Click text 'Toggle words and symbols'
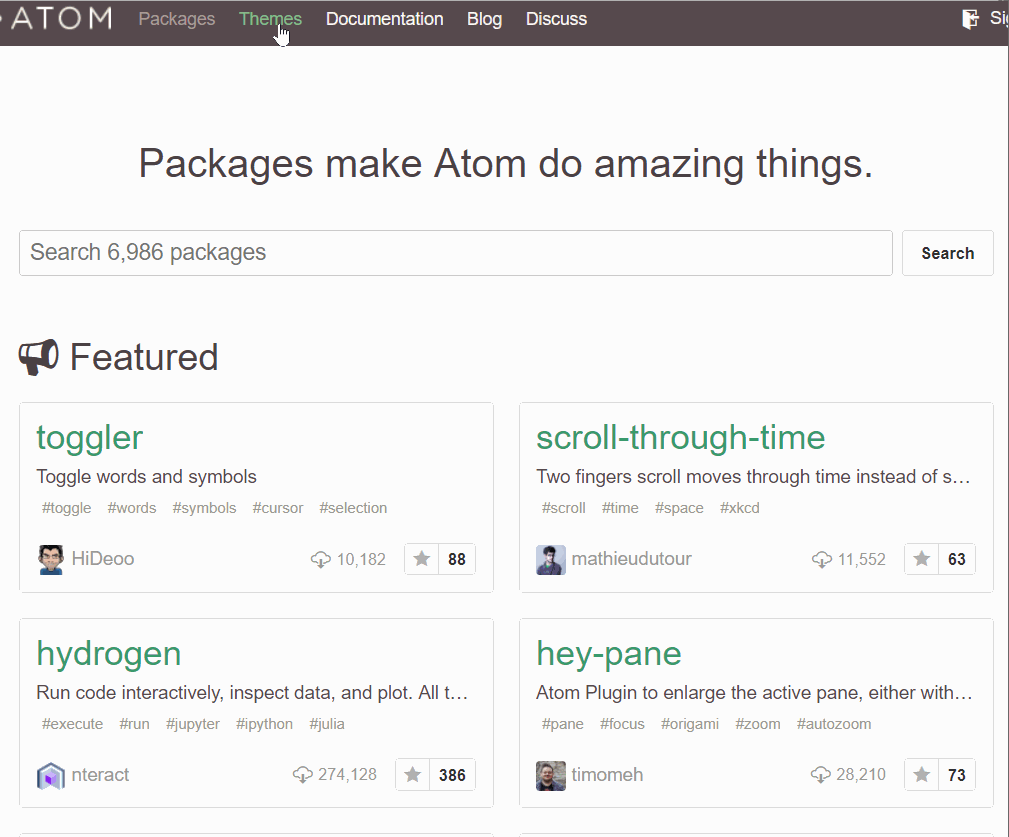This screenshot has height=837, width=1009. click(146, 477)
